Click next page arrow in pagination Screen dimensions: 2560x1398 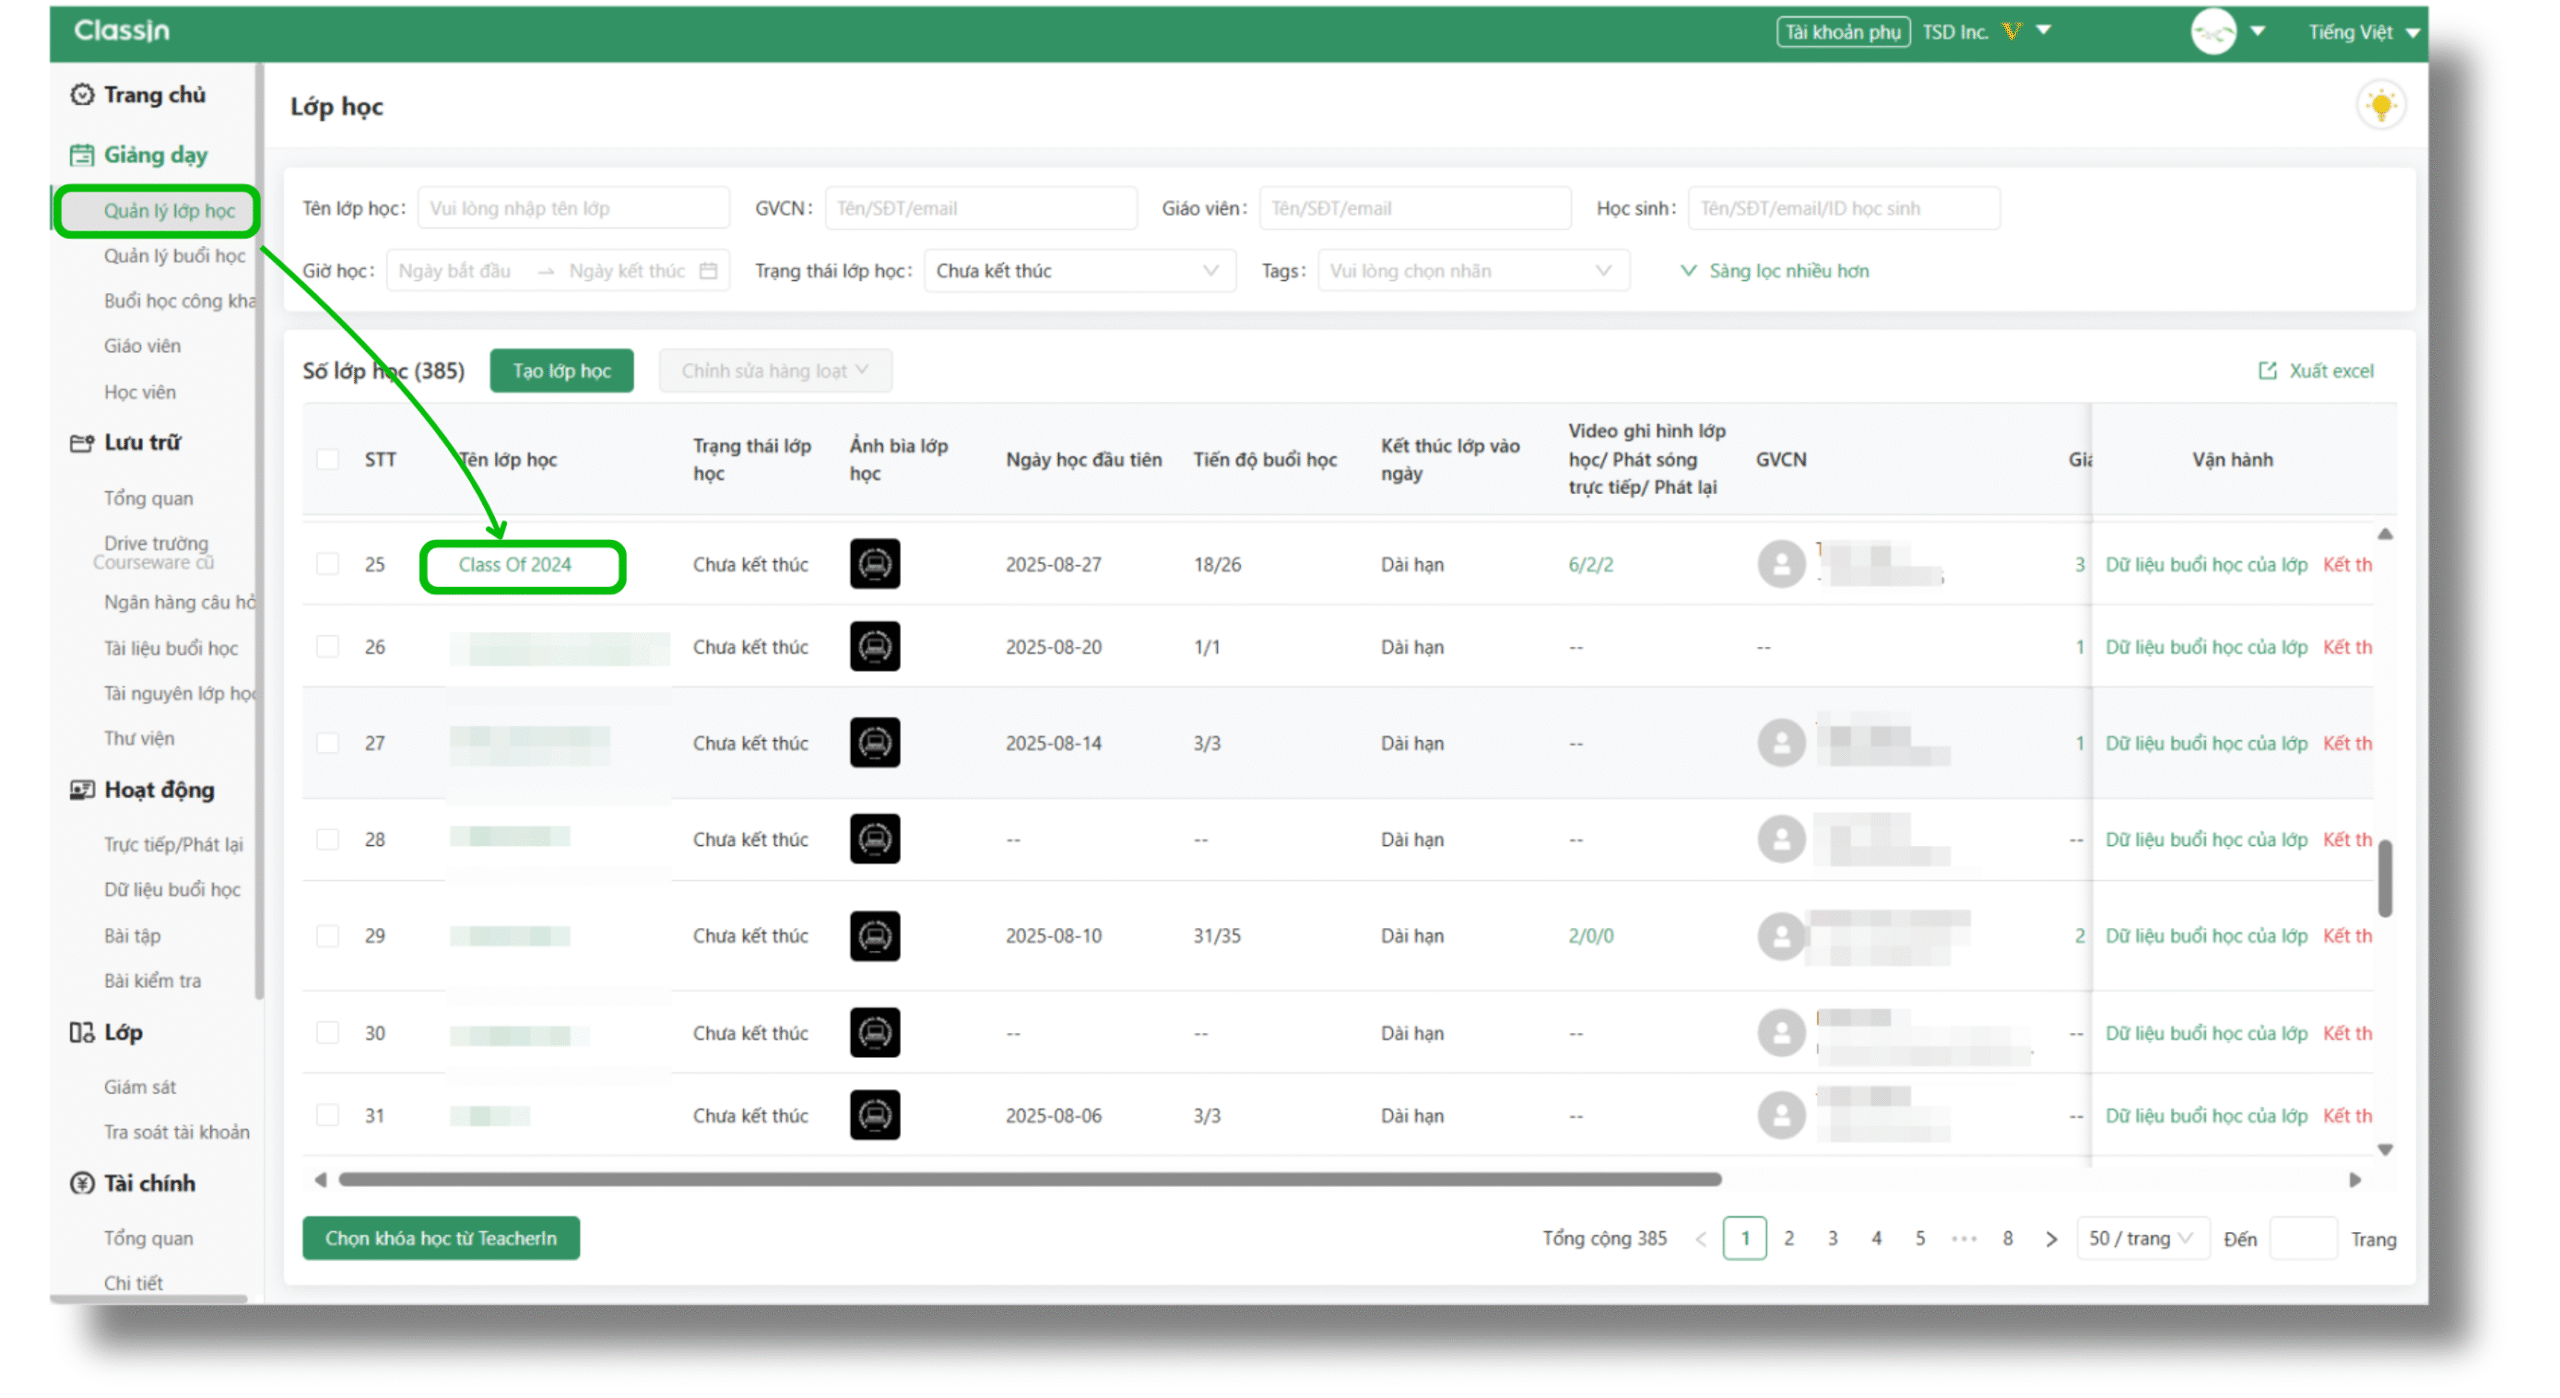tap(2051, 1239)
